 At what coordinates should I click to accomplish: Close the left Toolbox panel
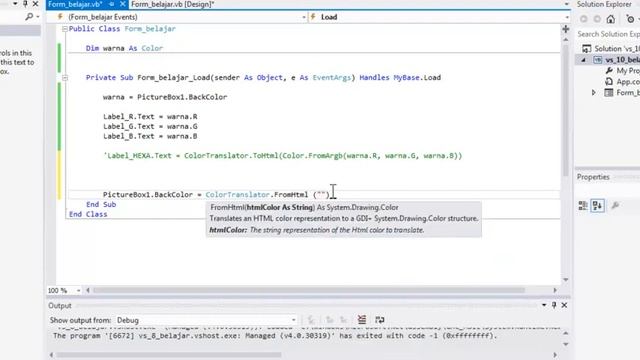coord(36,4)
